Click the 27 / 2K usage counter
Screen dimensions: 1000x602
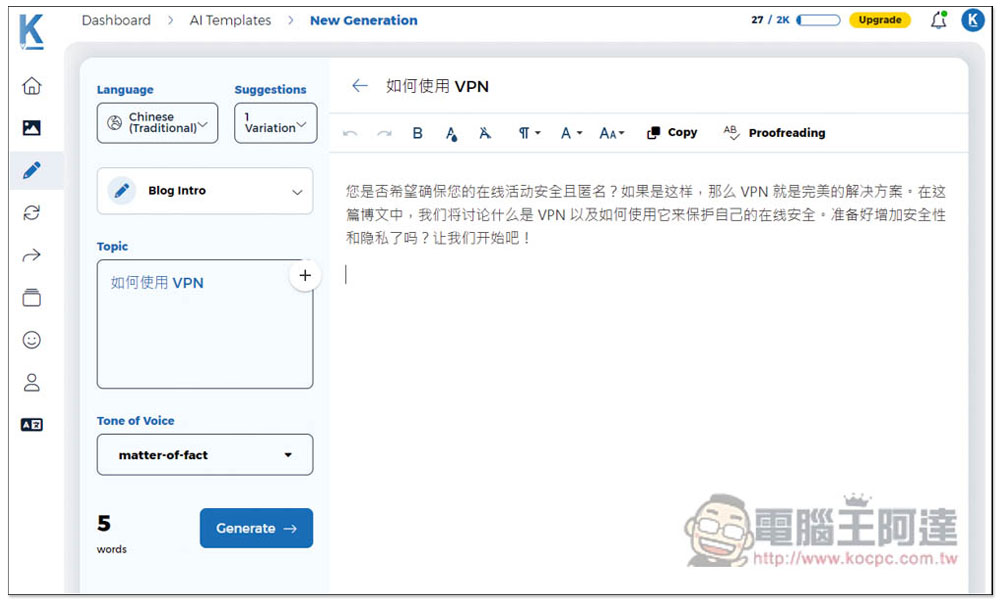click(x=770, y=20)
